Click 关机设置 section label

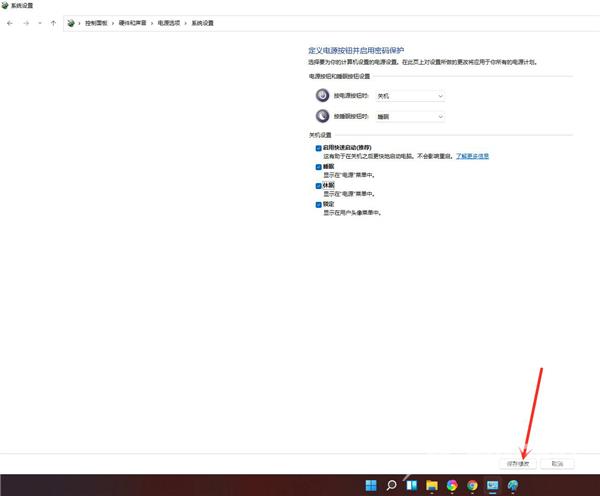point(320,135)
